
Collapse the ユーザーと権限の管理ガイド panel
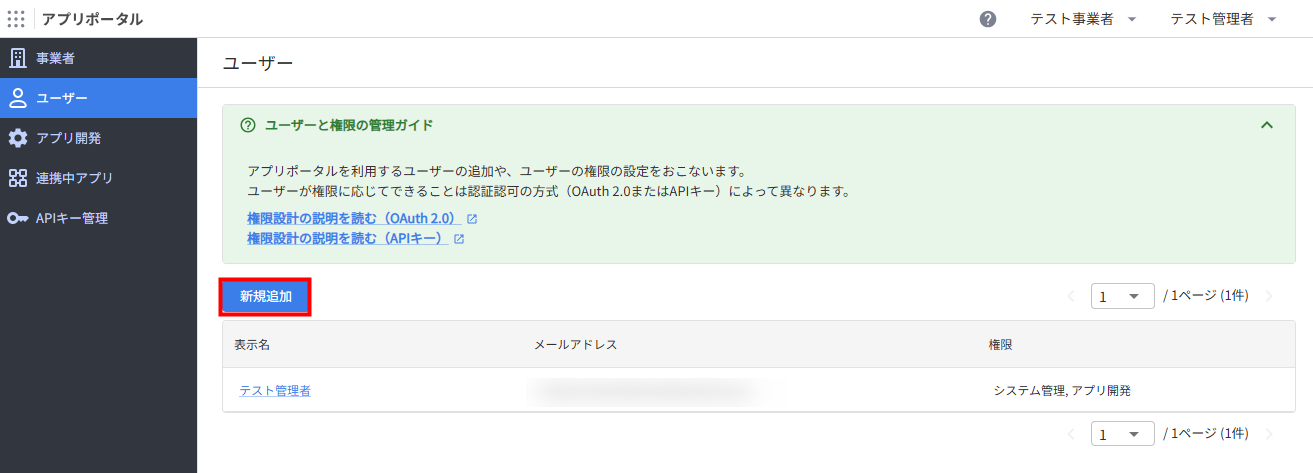(1267, 125)
